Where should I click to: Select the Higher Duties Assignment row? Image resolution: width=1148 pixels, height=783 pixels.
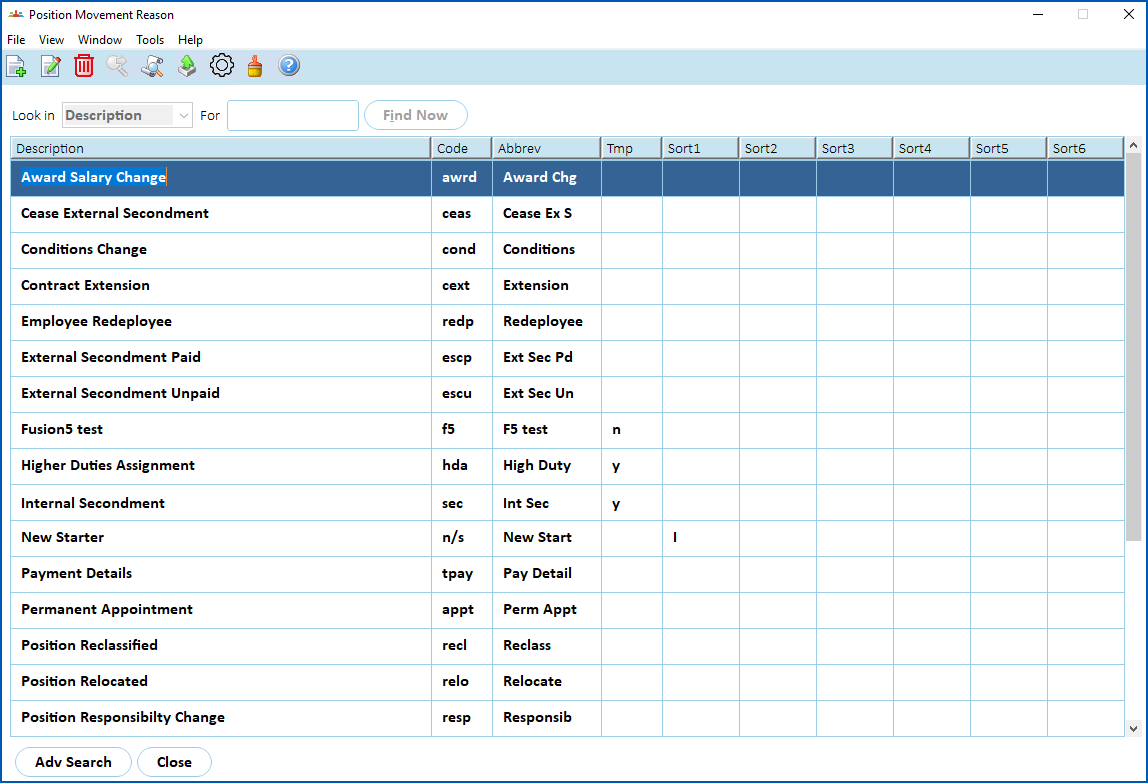[x=567, y=466]
